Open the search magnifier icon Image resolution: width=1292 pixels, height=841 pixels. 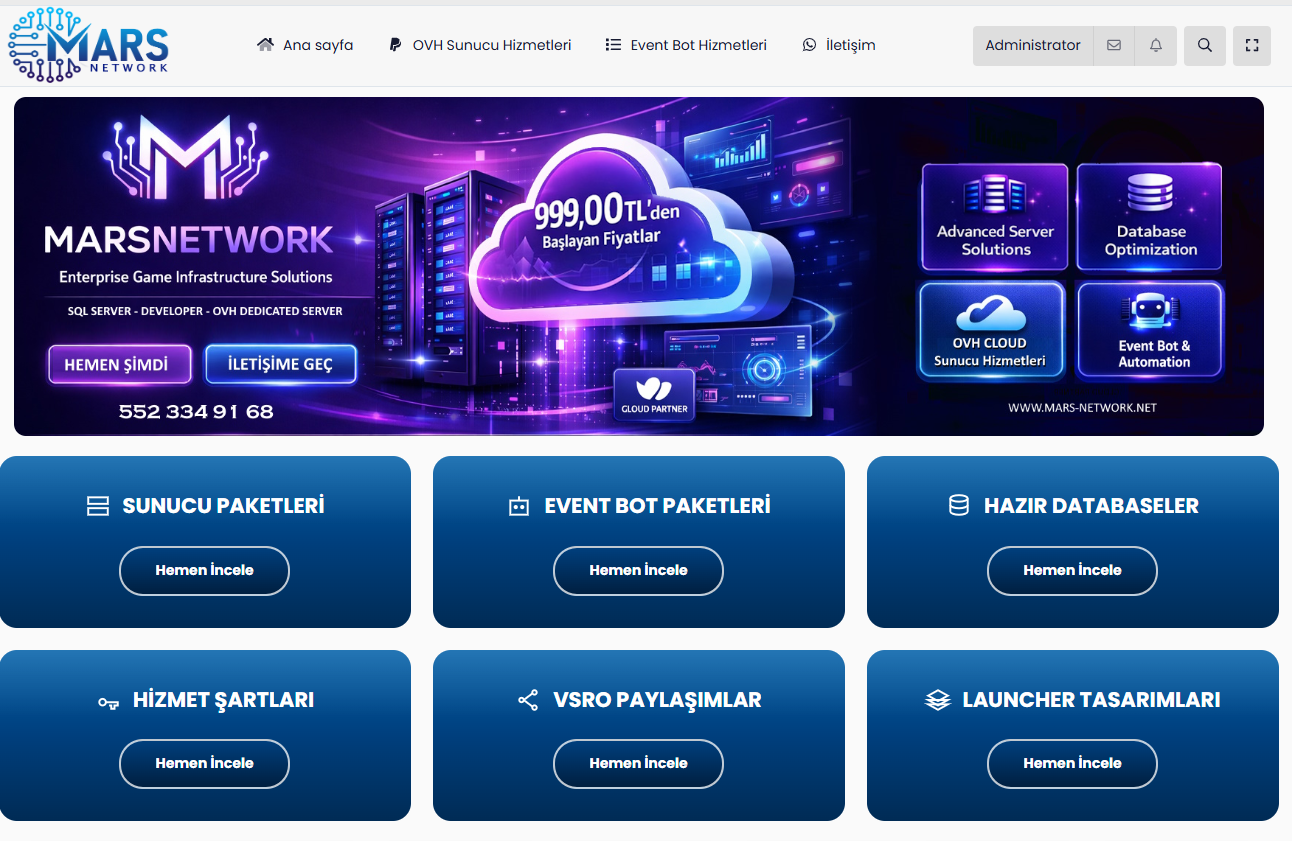click(x=1205, y=45)
